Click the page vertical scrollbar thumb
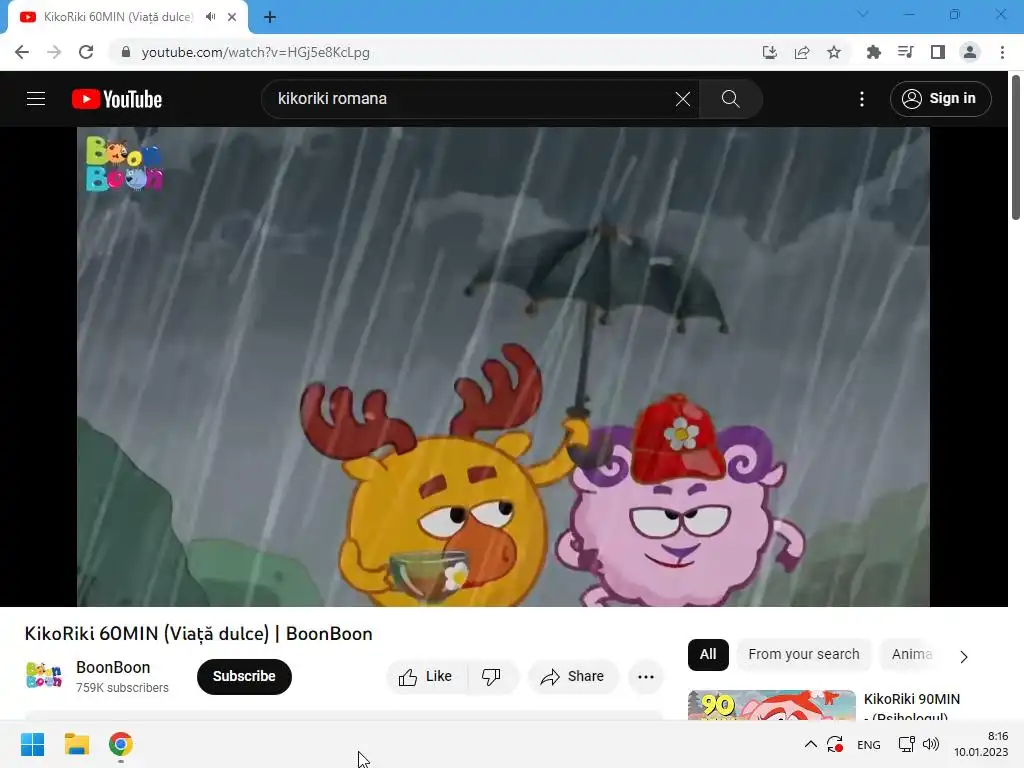 1016,148
